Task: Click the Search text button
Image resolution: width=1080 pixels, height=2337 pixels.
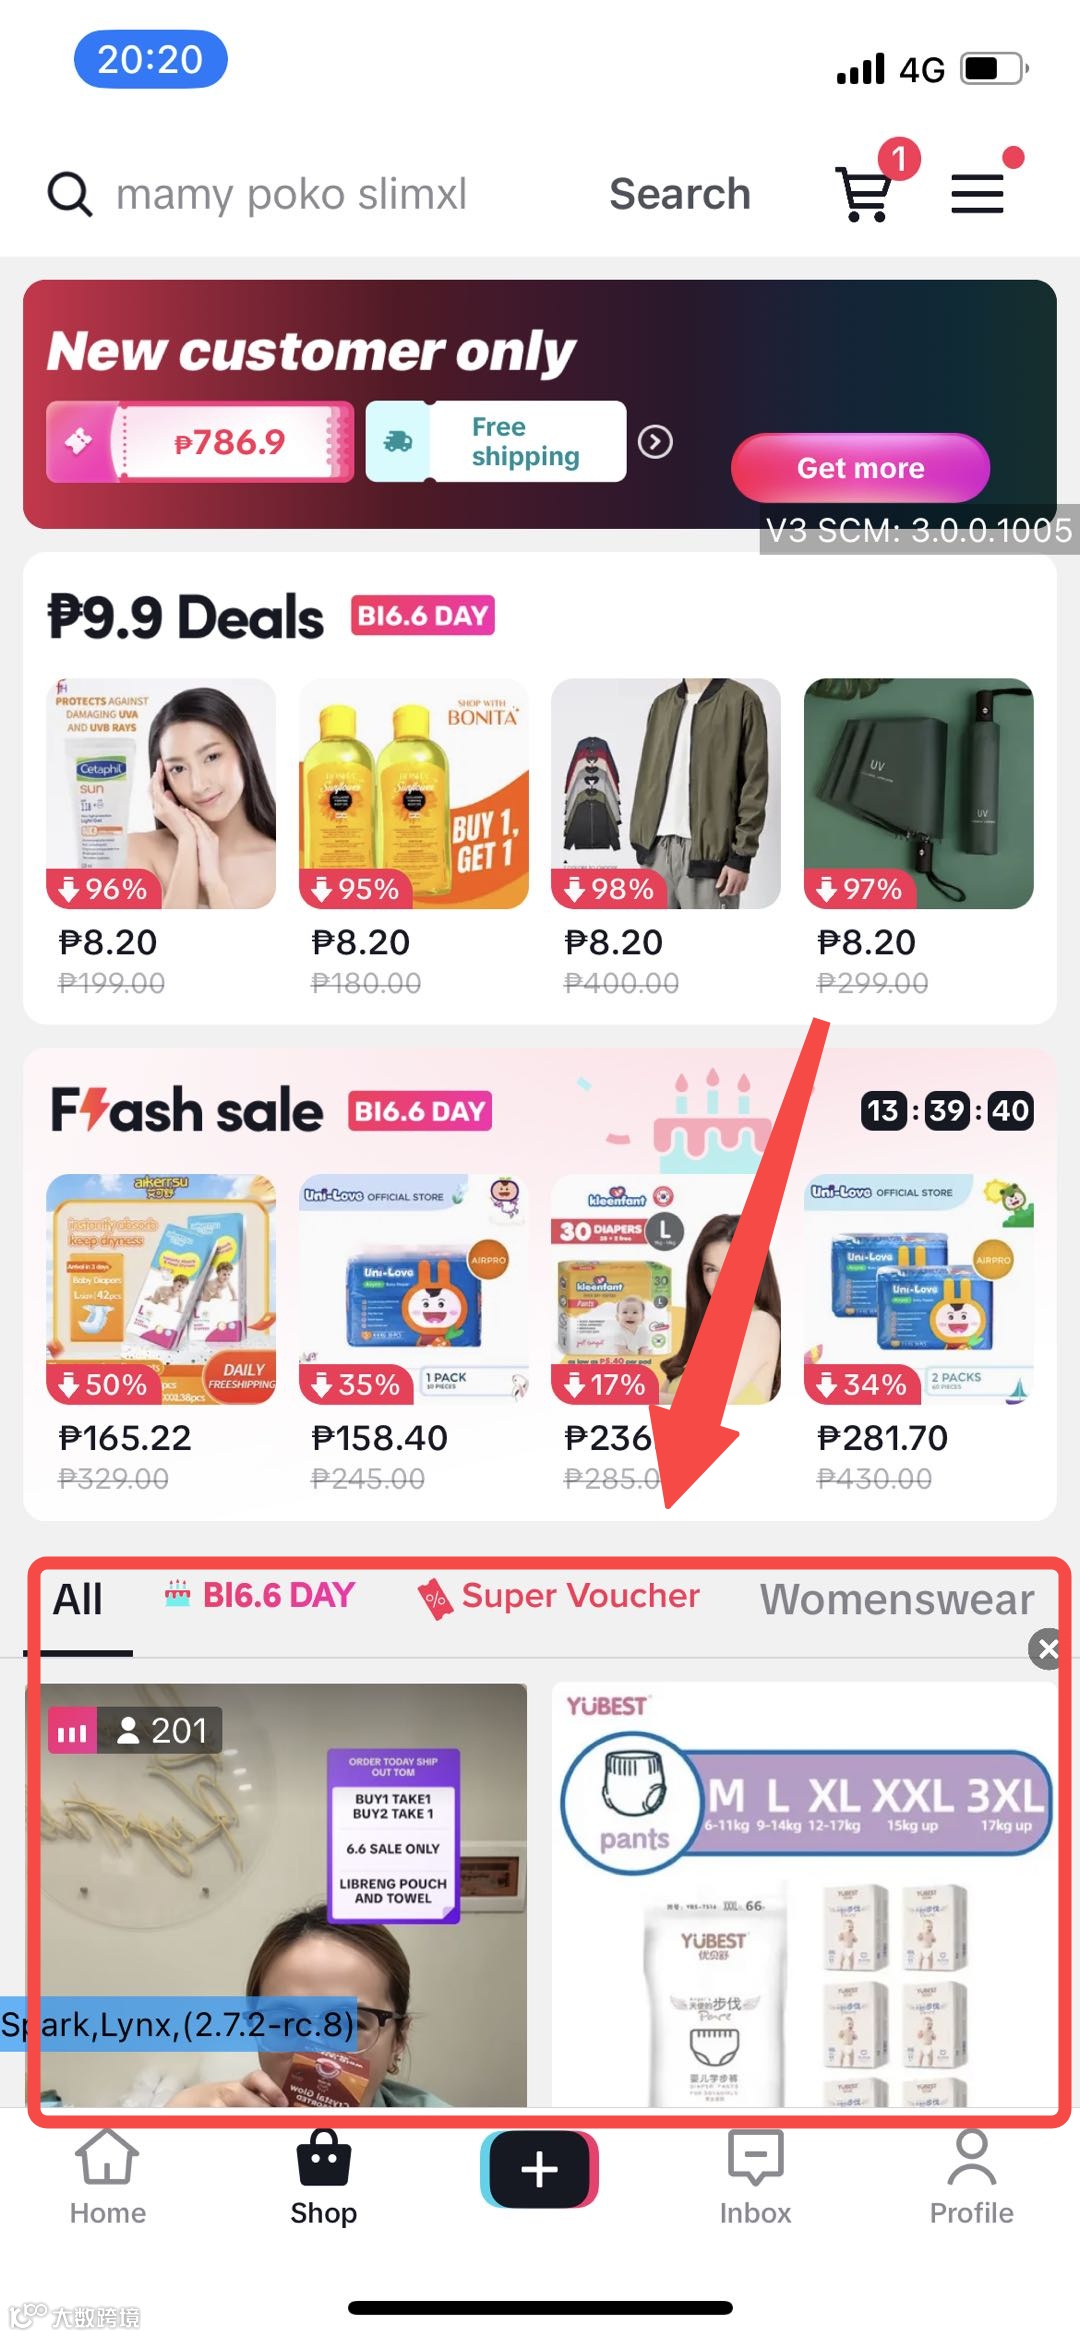Action: (x=680, y=194)
